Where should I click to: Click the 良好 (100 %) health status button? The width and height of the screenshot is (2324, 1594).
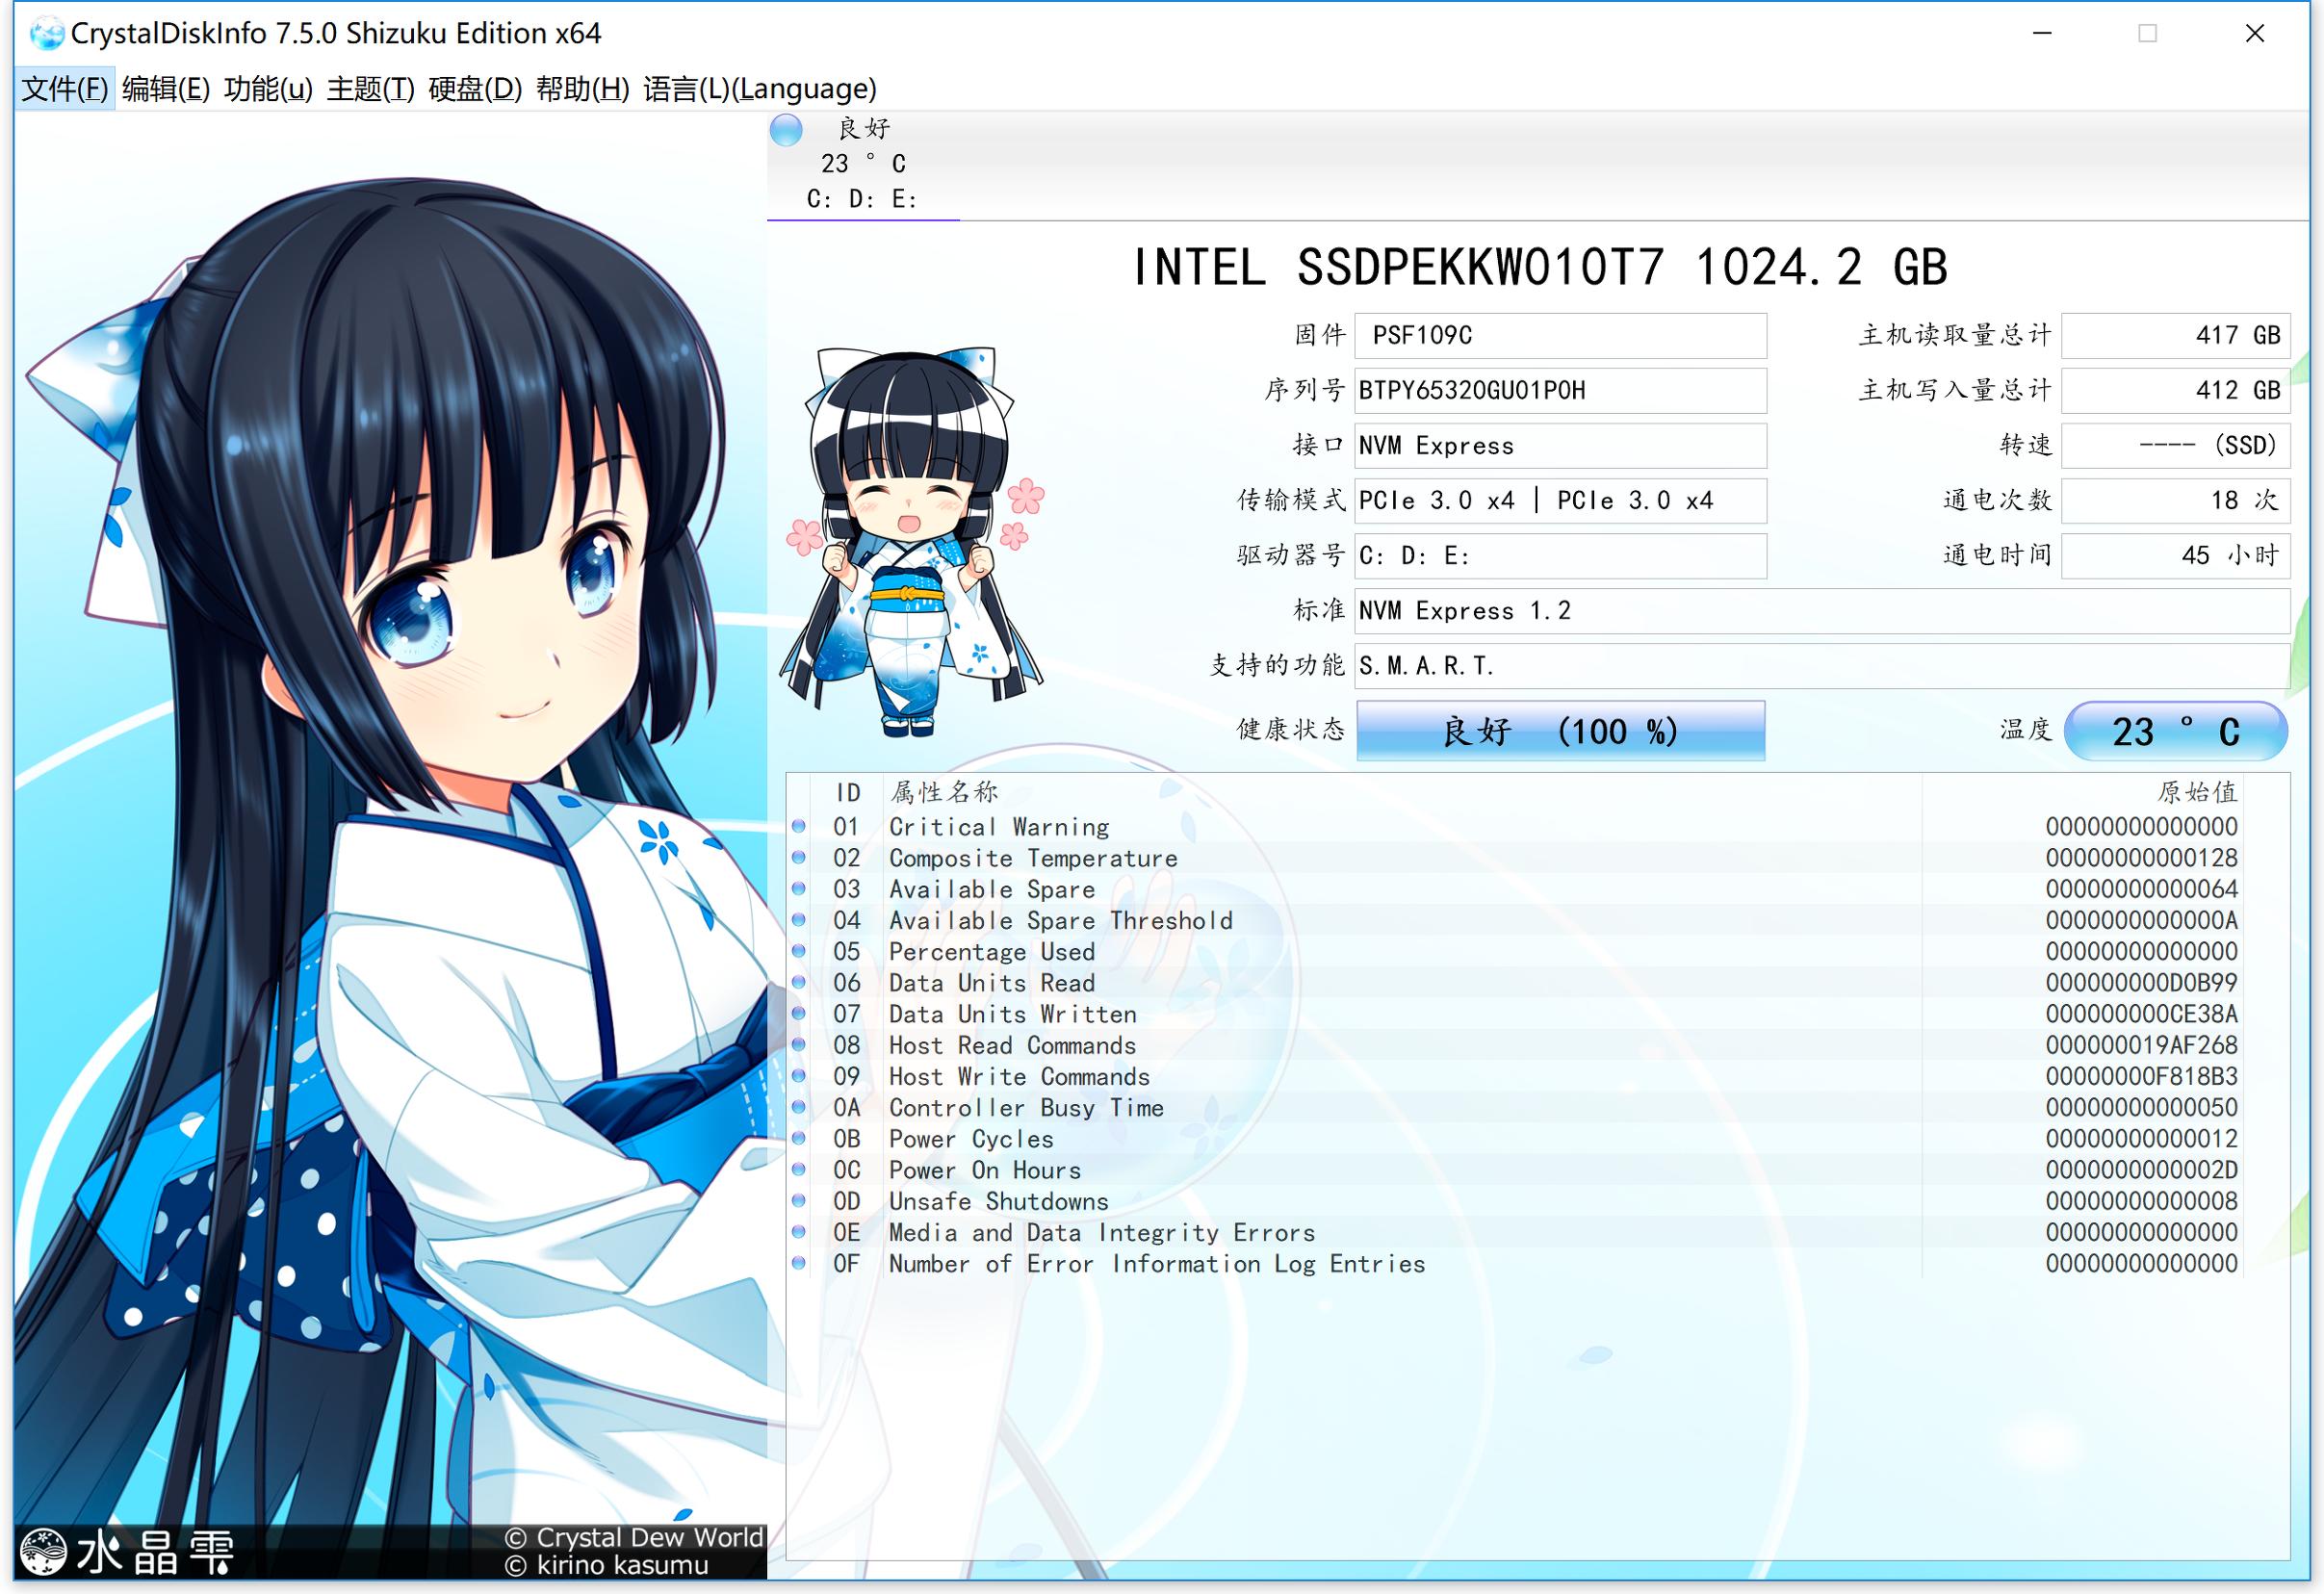pos(1560,731)
